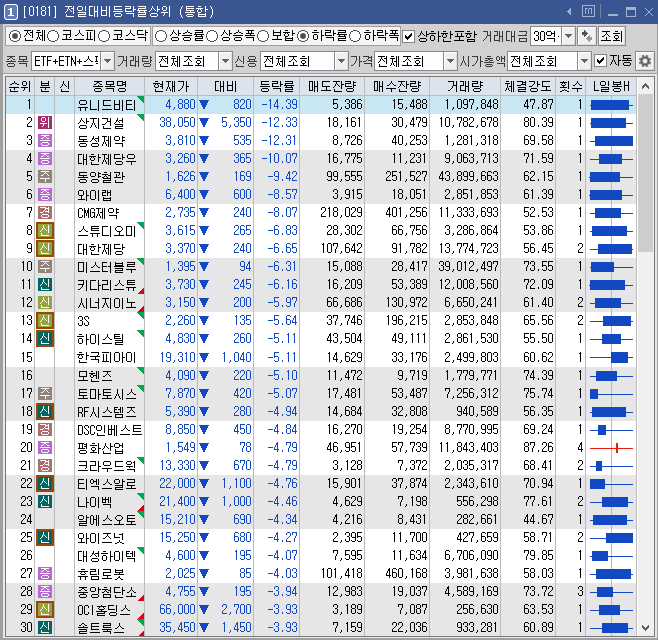
Task: Click the window number 1 icon in title bar
Action: (11, 12)
